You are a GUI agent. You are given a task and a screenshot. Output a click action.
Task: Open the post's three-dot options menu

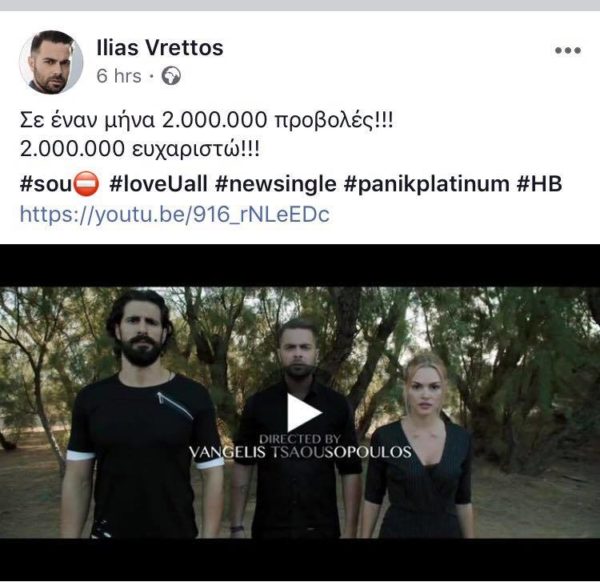[568, 50]
